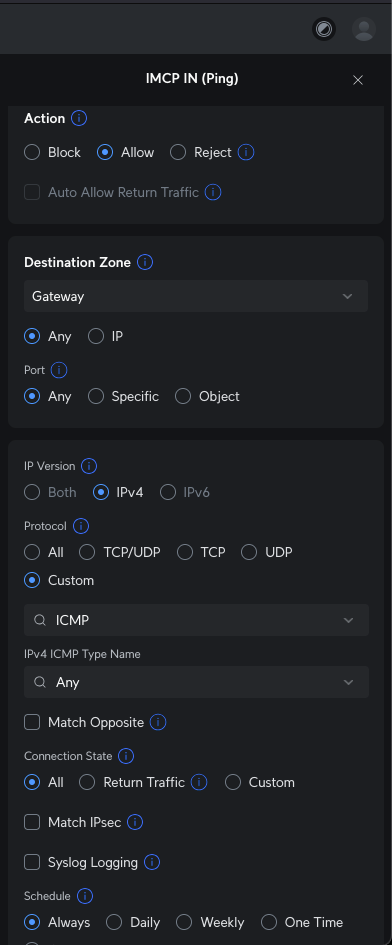Select the Block action radio button
Viewport: 392px width, 945px height.
[32, 152]
